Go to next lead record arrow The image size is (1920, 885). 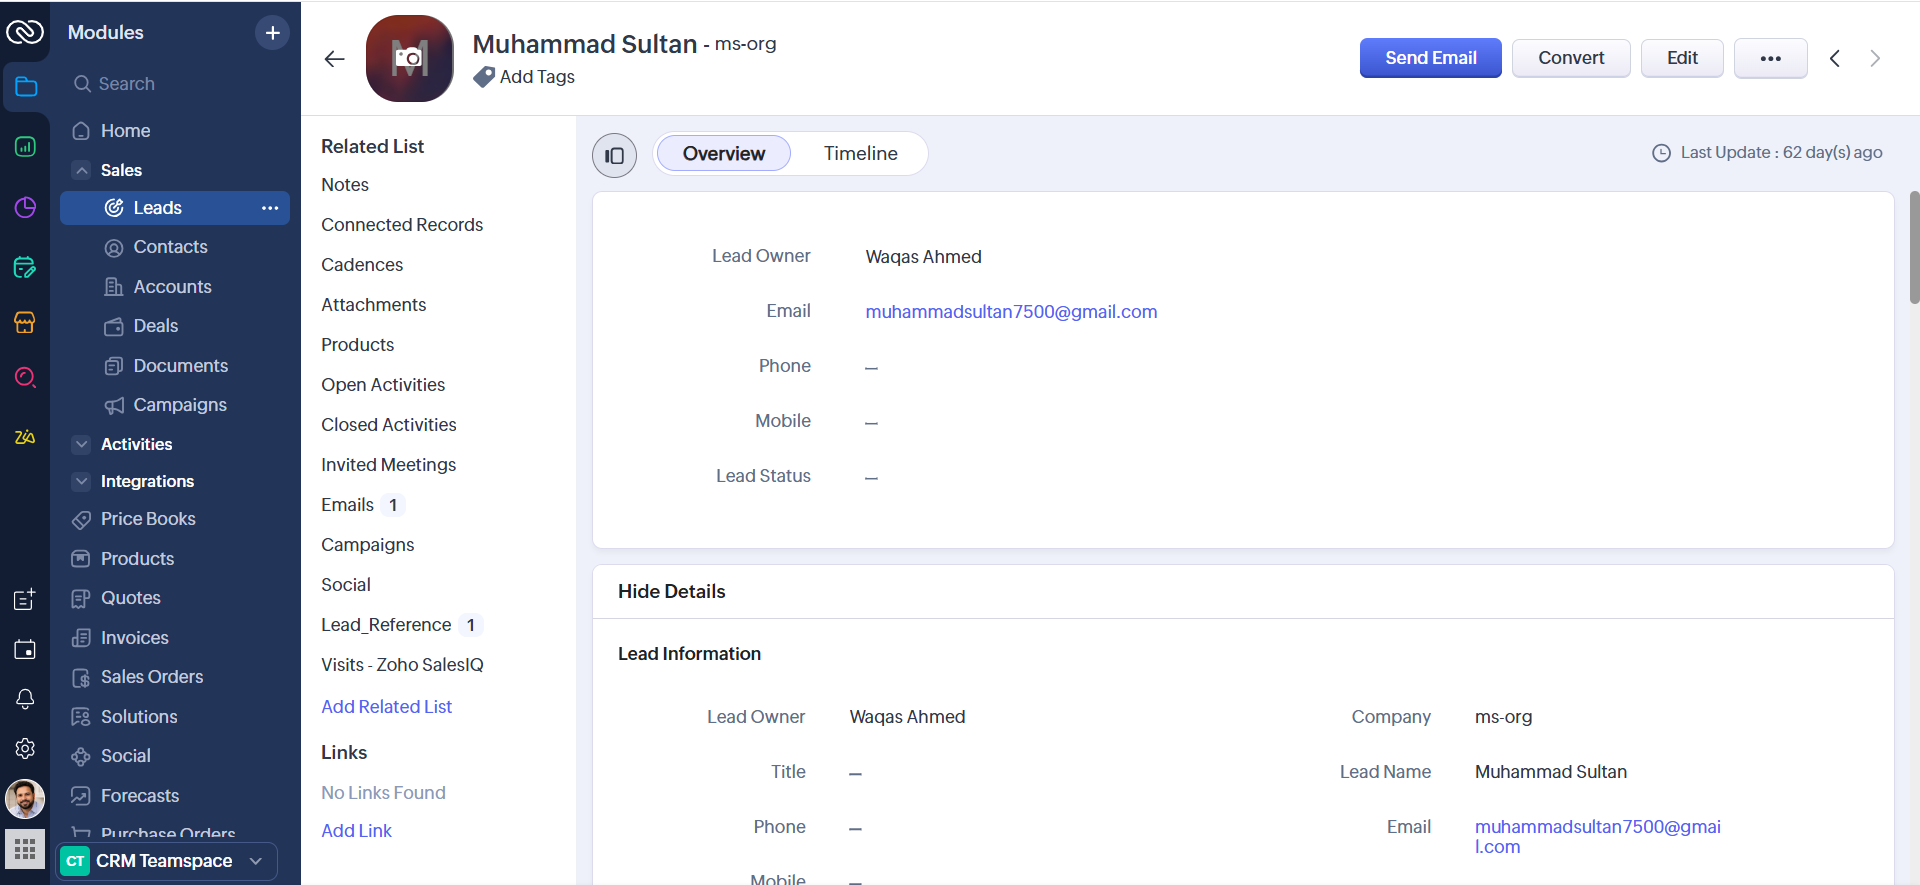pos(1875,59)
